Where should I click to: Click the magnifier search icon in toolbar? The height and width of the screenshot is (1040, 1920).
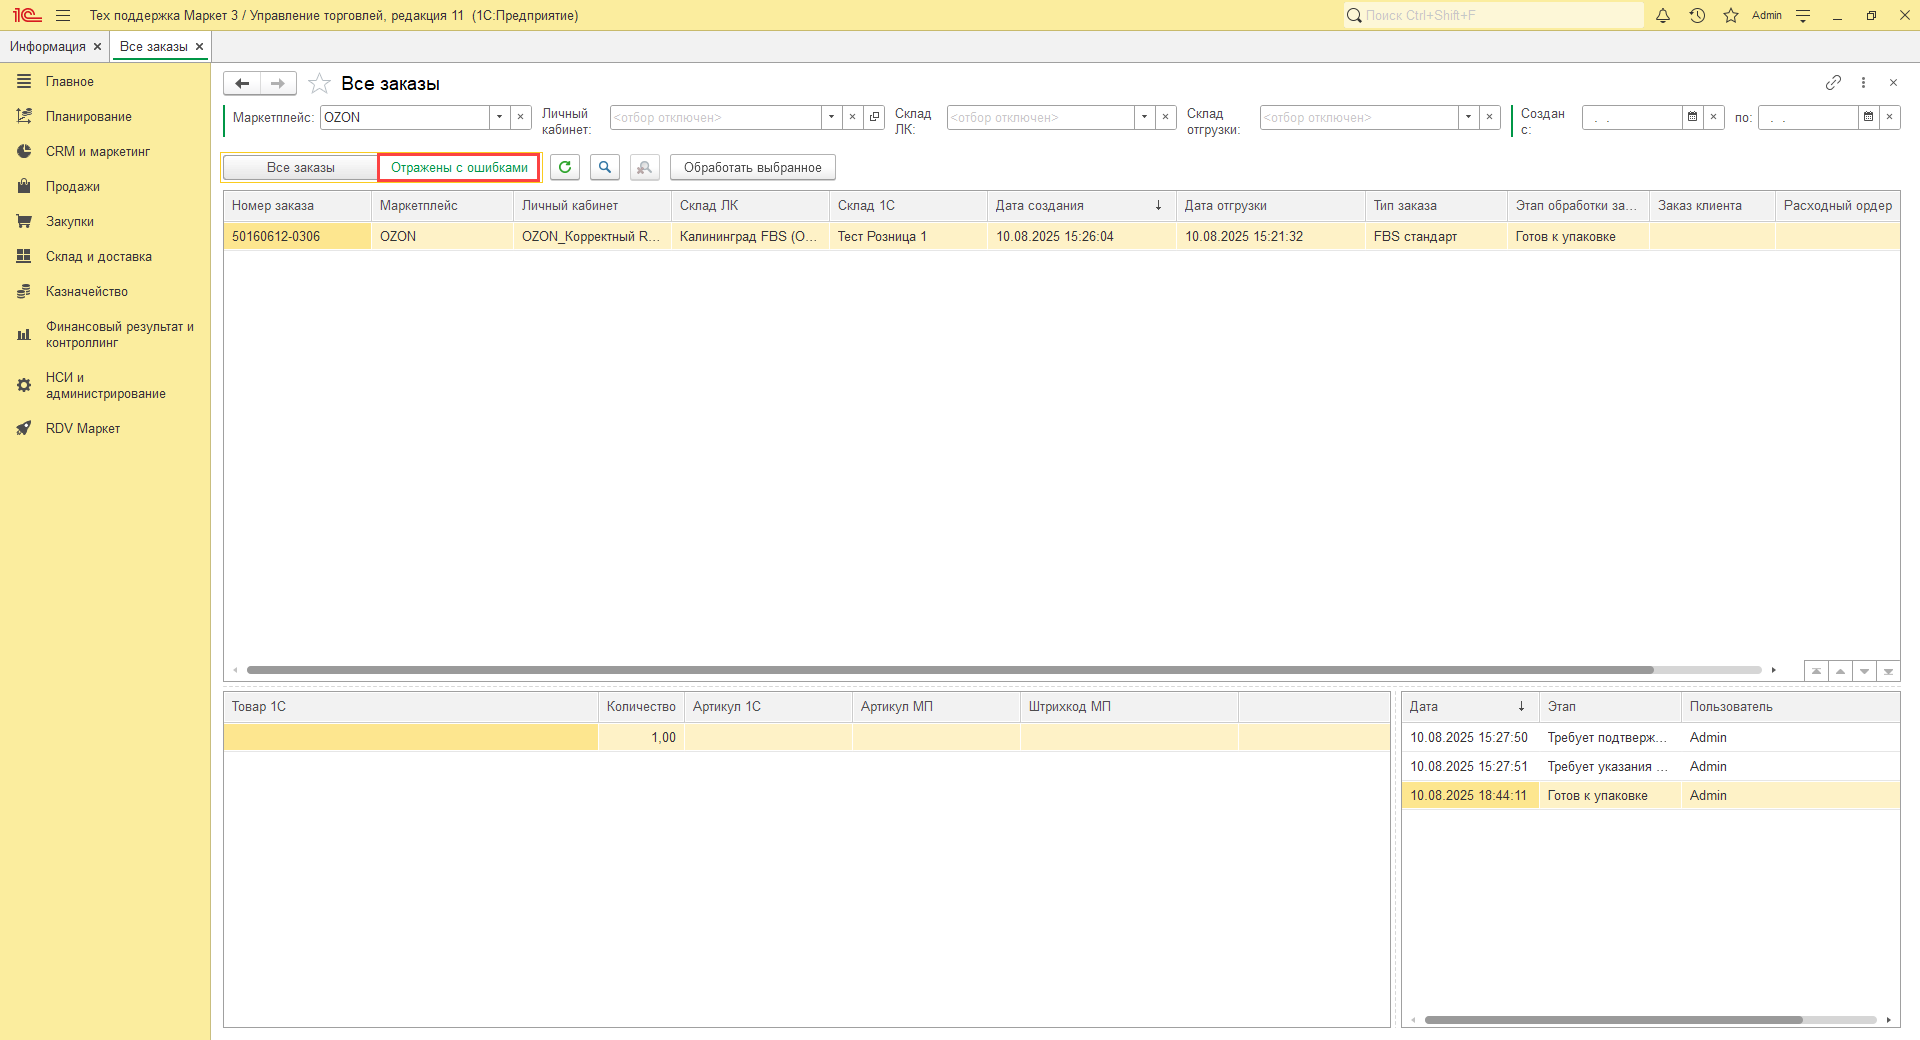605,168
